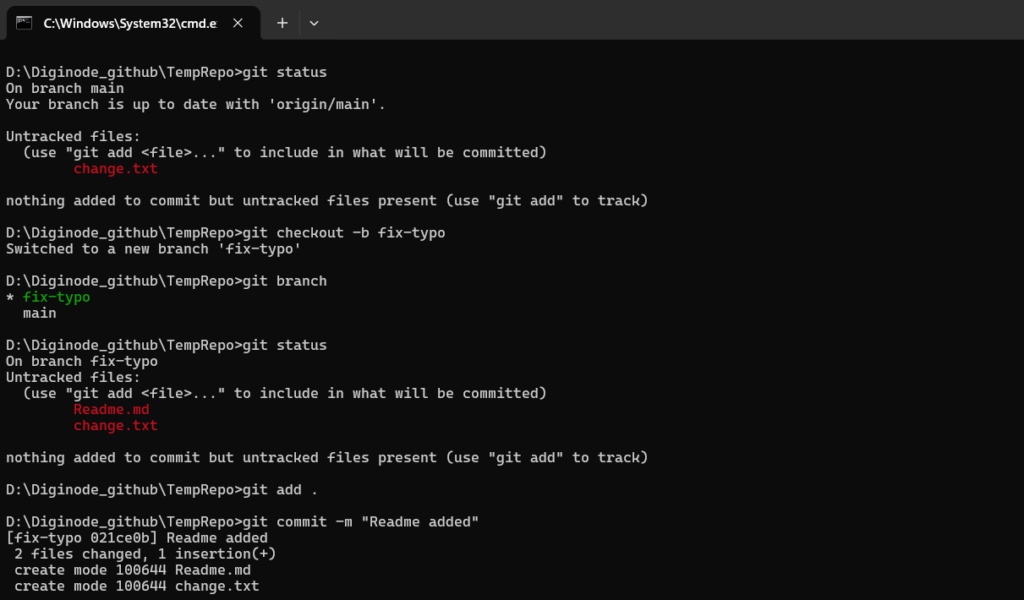Click the "On branch fix-typo" output line
Screen dimensions: 1024x600
click(82, 361)
